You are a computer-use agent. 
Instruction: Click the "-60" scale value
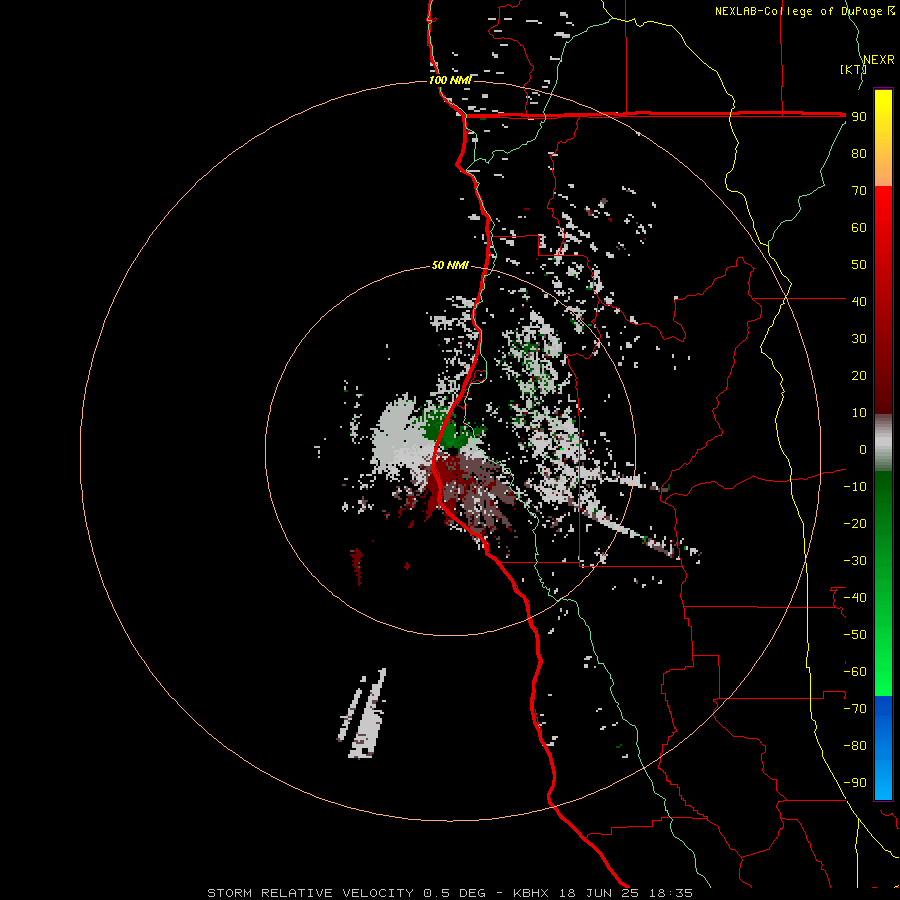click(855, 672)
